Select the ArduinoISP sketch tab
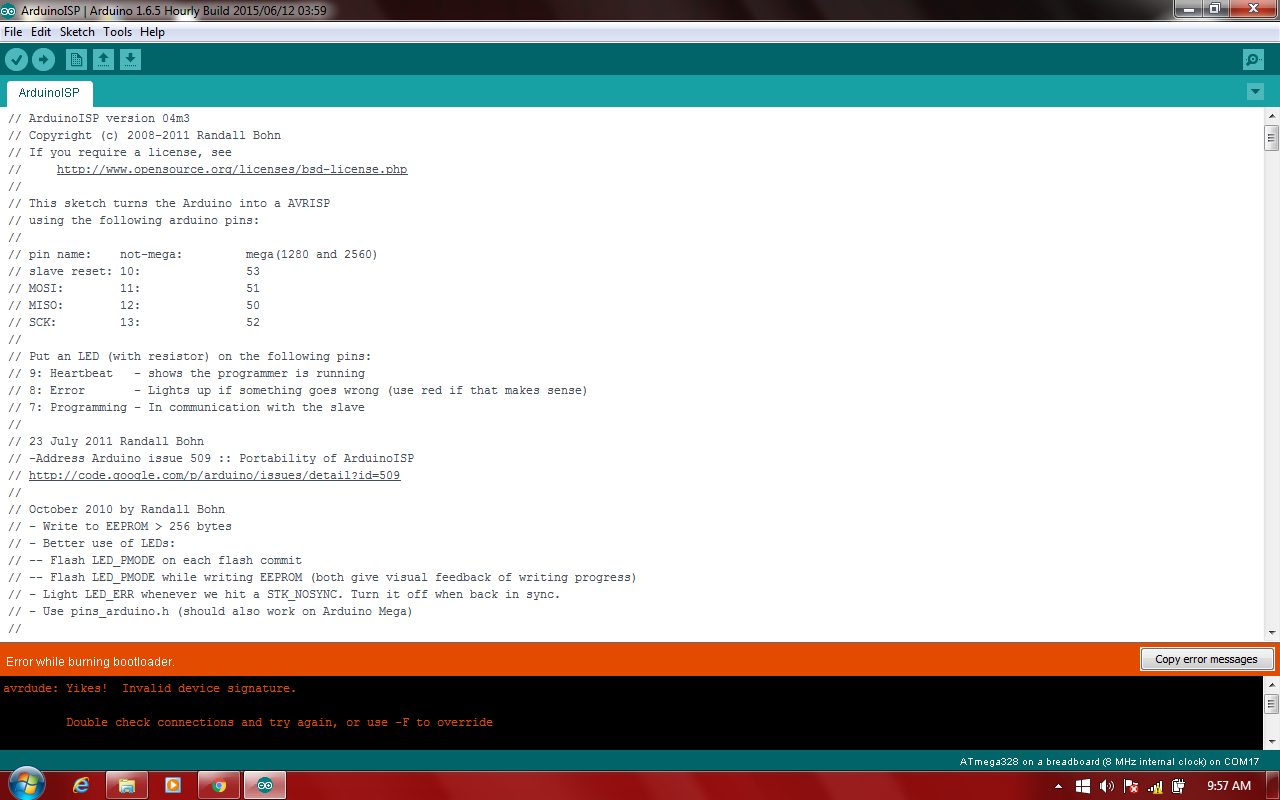 49,93
